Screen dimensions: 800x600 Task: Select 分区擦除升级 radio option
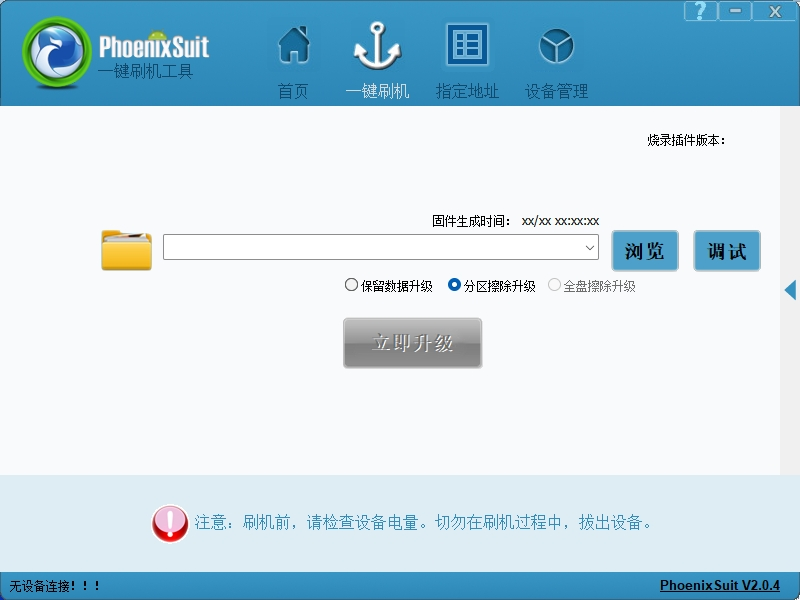[491, 286]
